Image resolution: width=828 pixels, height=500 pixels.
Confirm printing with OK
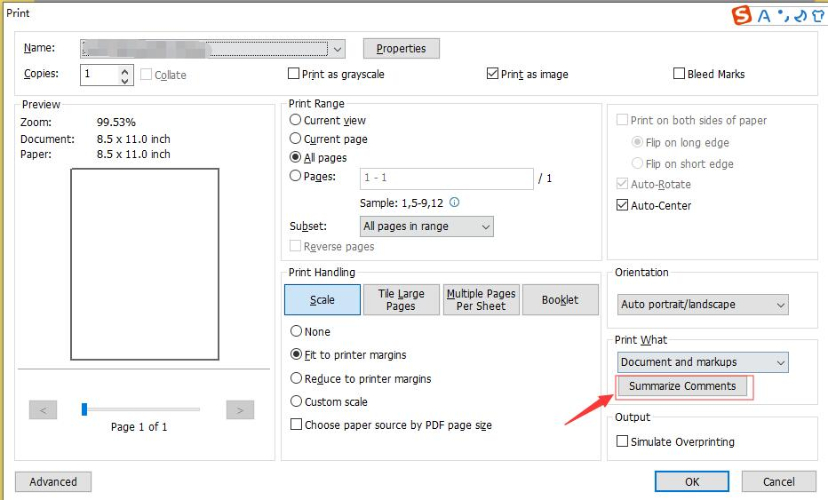(692, 482)
